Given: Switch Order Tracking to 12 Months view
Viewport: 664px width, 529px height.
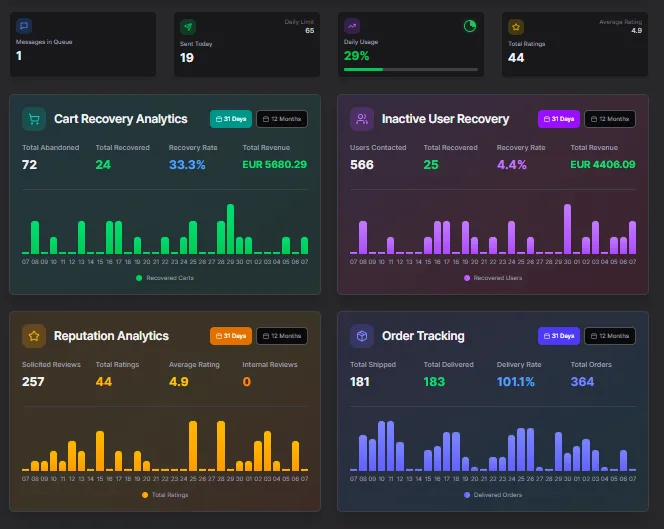Looking at the screenshot, I should [610, 336].
